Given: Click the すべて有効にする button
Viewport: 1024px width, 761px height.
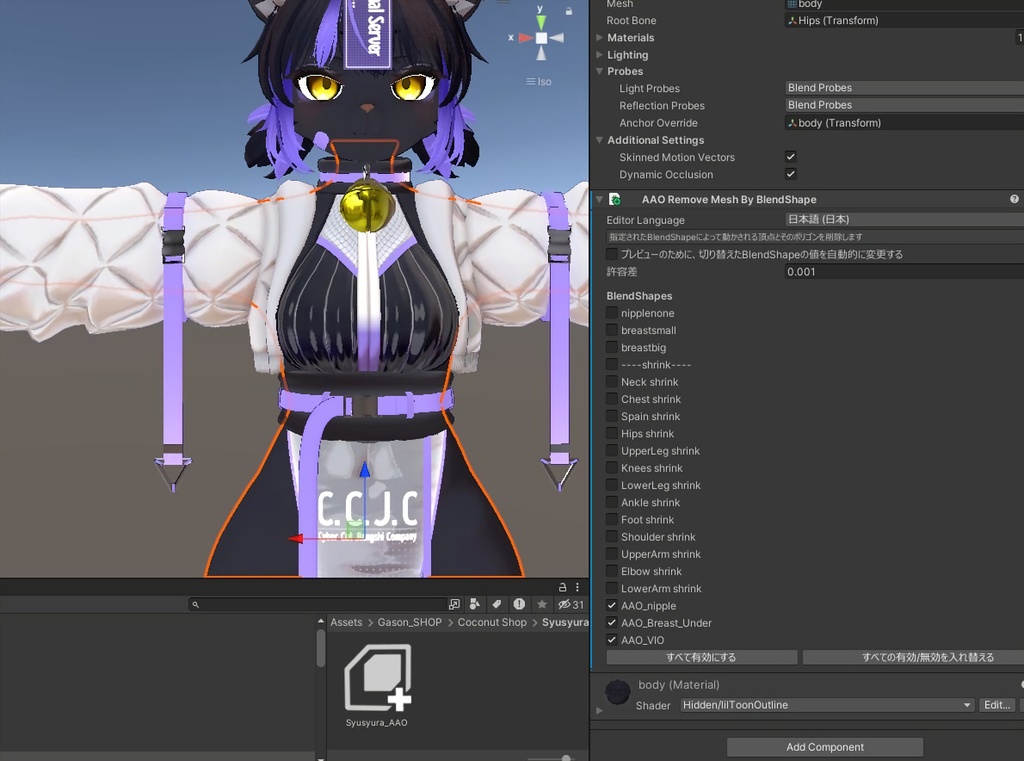Looking at the screenshot, I should [701, 657].
